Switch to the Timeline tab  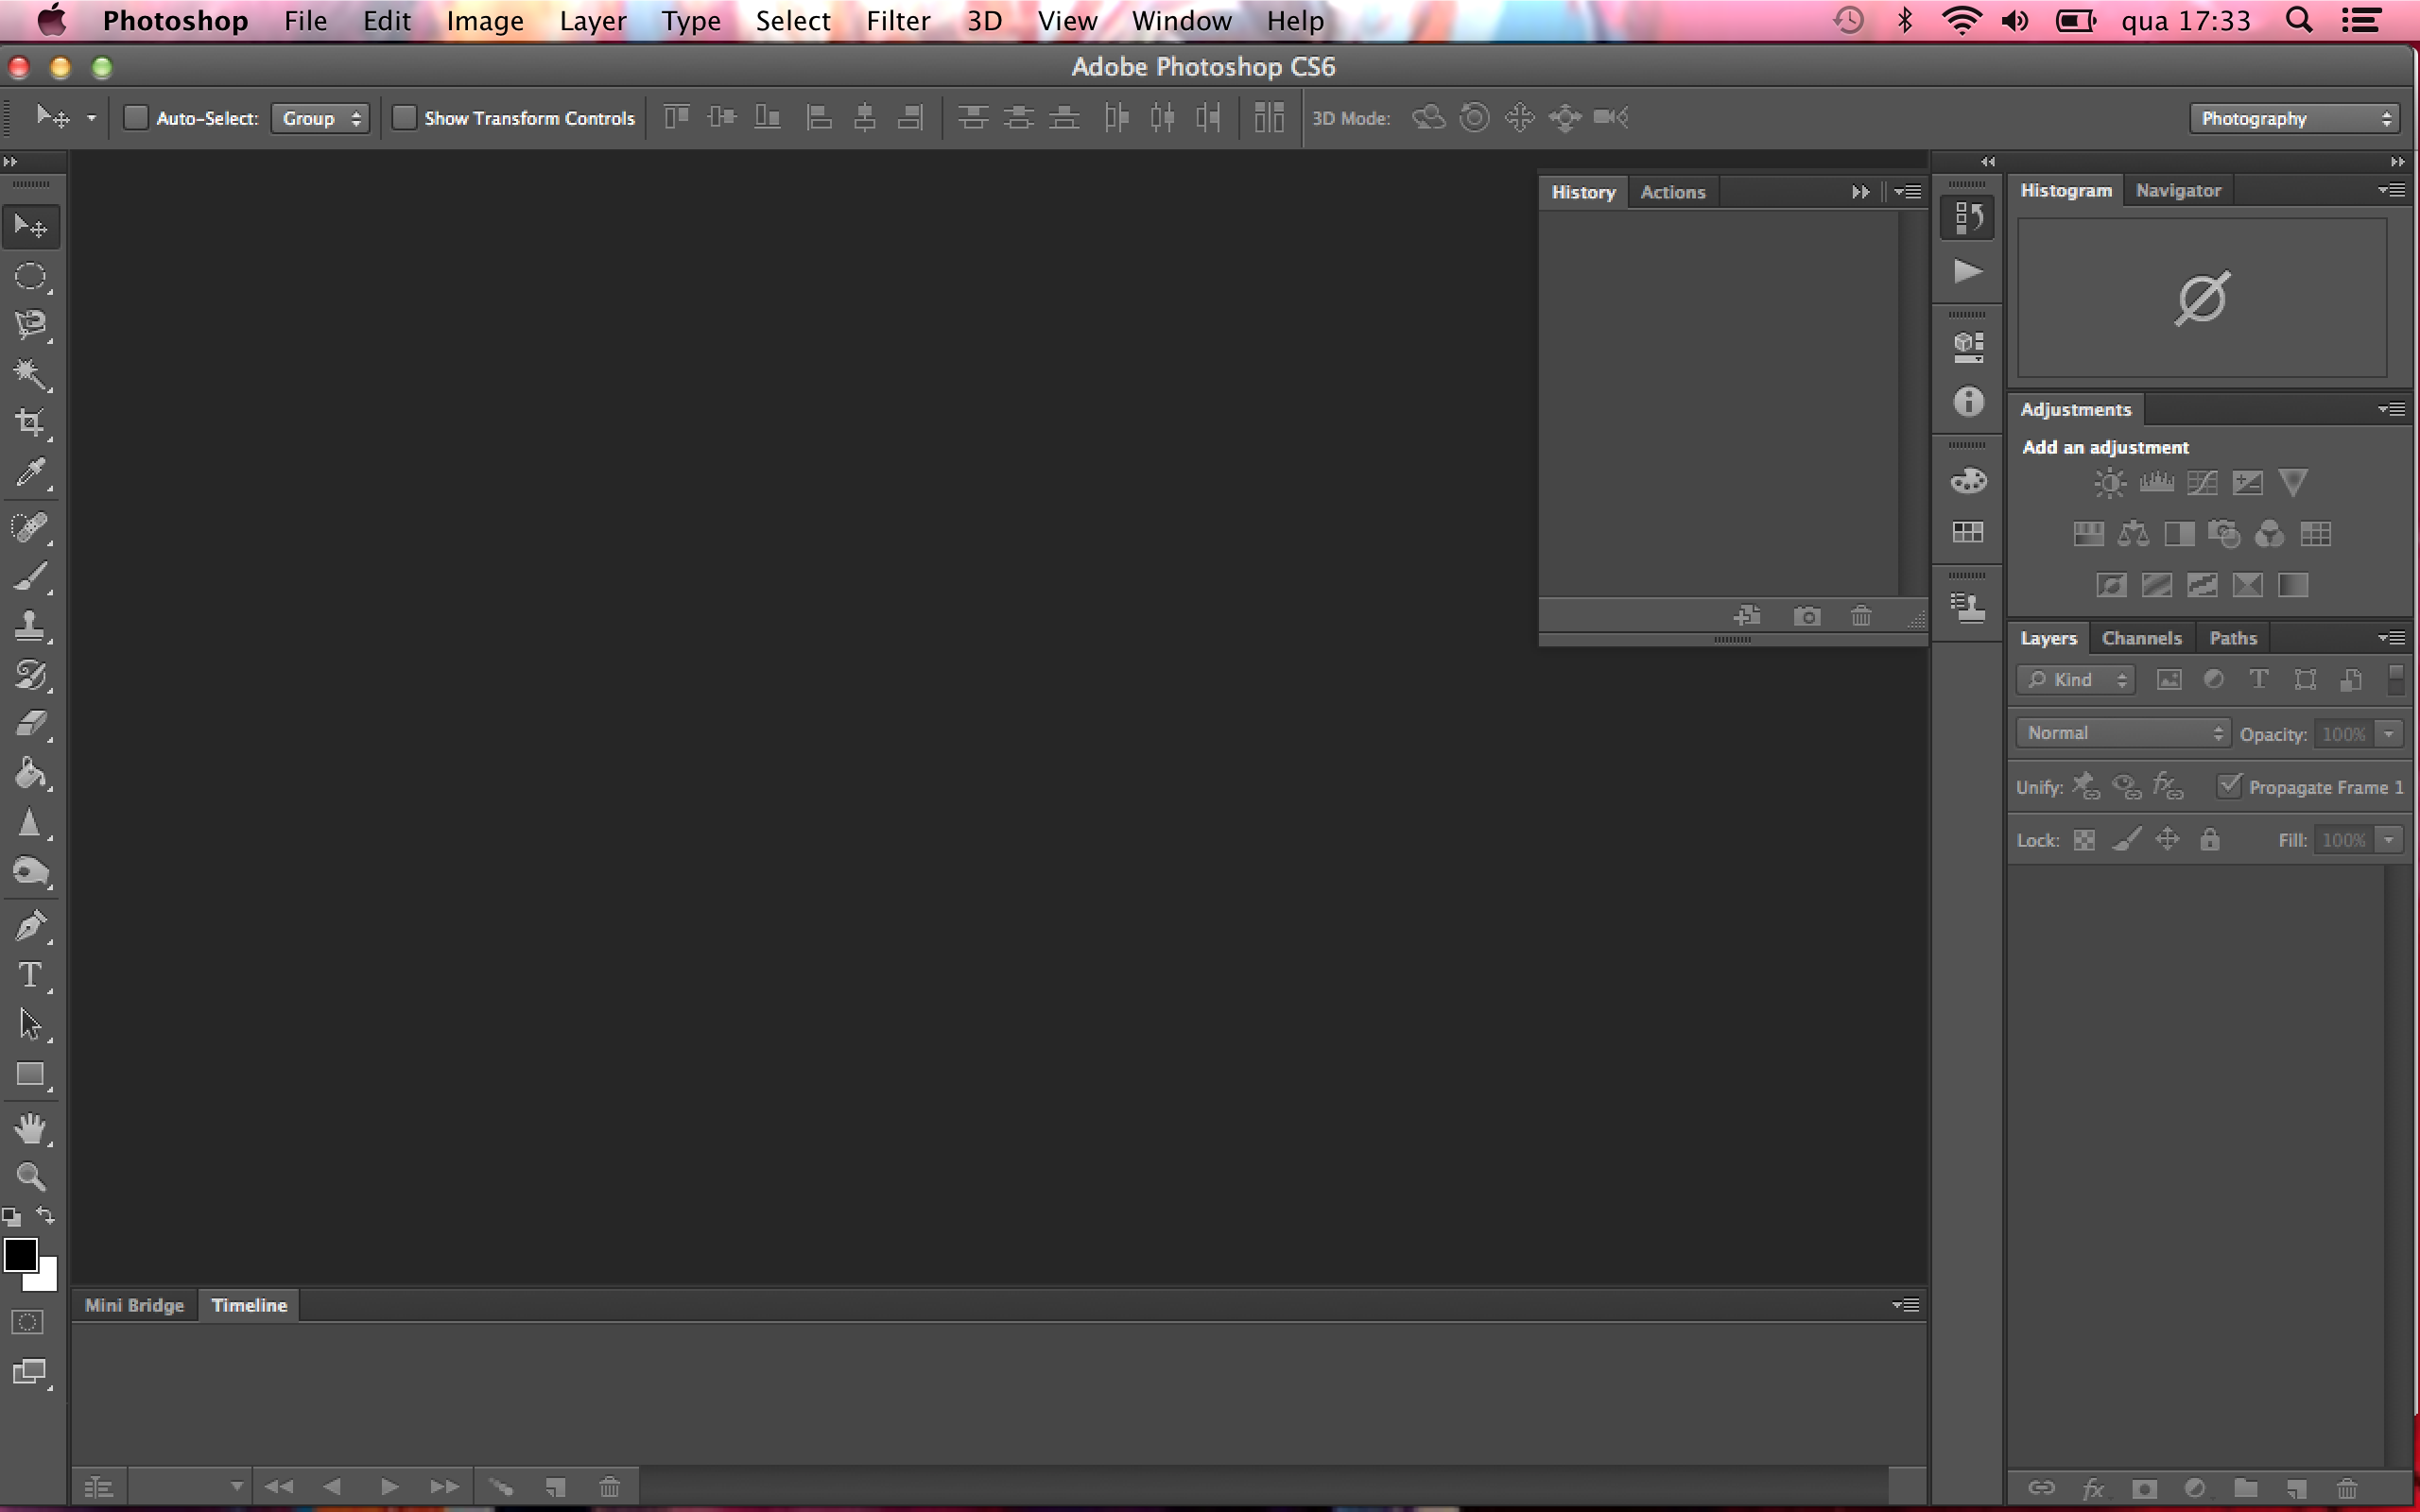(248, 1305)
